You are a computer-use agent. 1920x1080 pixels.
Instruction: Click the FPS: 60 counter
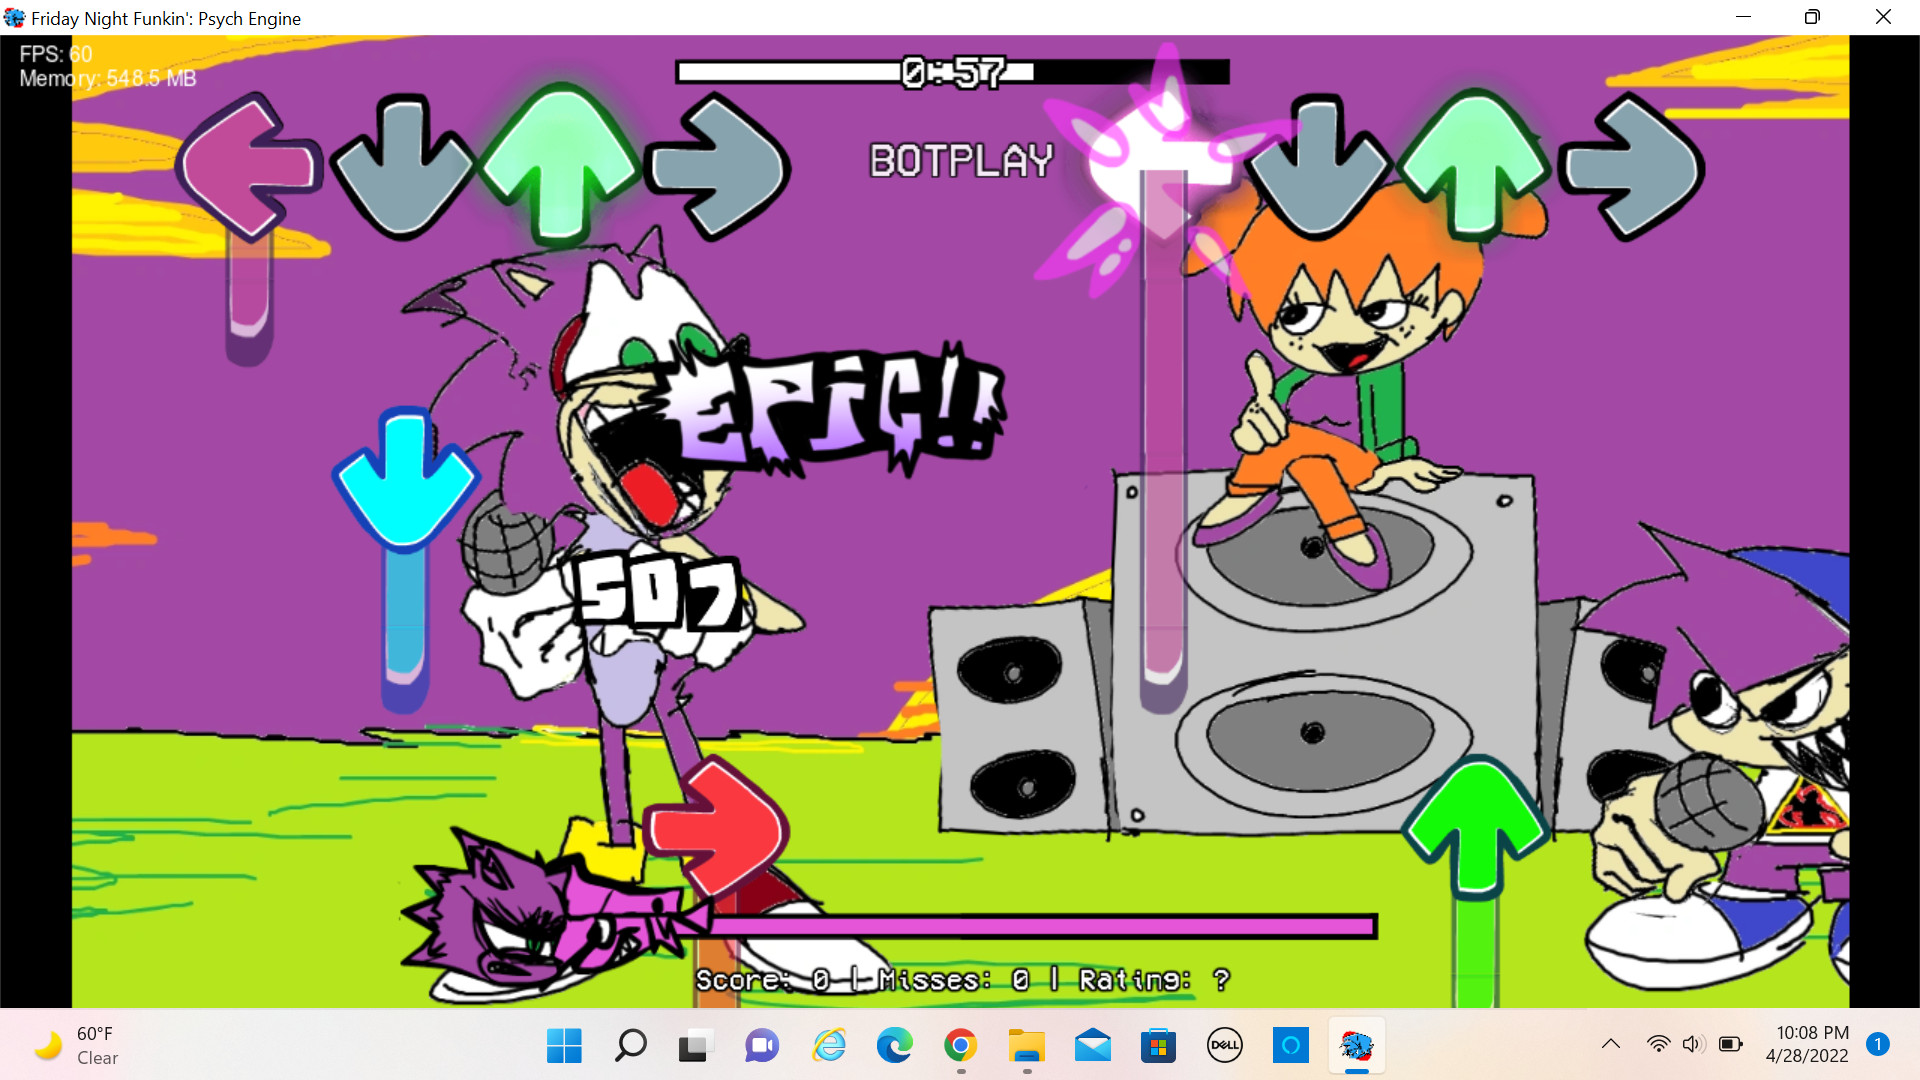point(56,54)
